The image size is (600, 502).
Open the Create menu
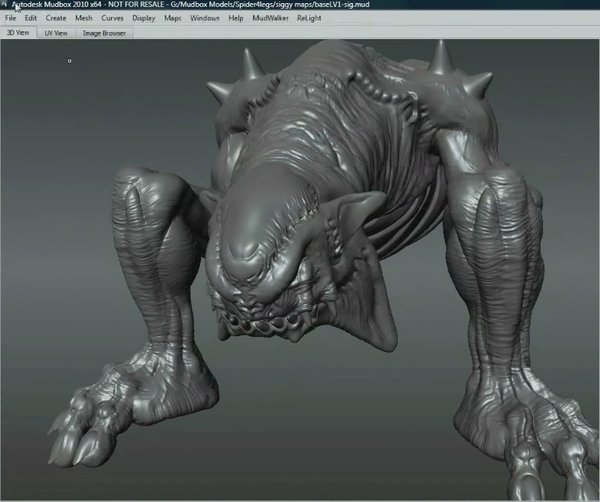pyautogui.click(x=56, y=18)
